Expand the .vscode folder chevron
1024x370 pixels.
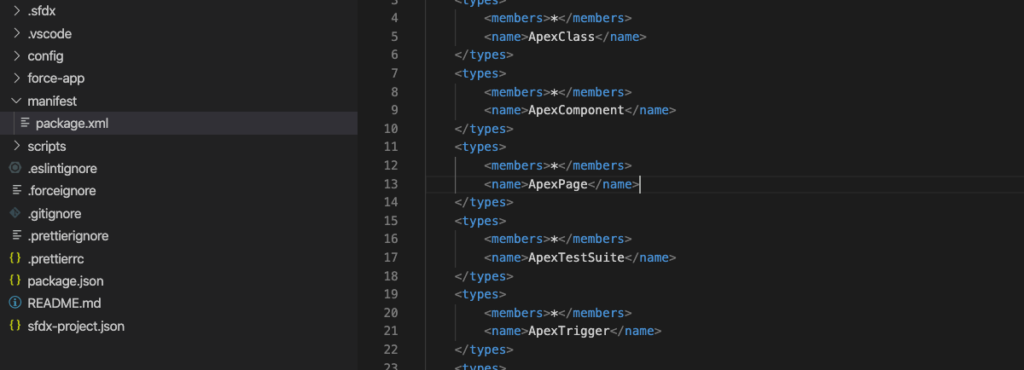click(x=16, y=34)
